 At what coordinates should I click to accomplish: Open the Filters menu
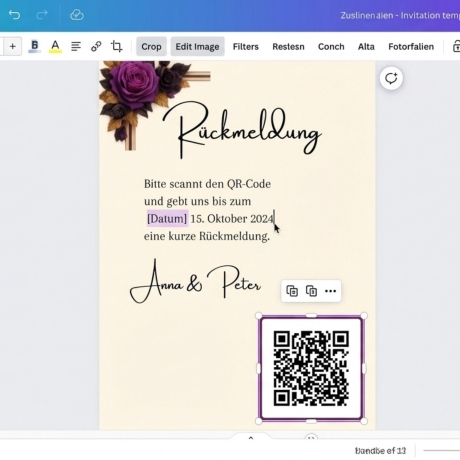click(x=246, y=47)
